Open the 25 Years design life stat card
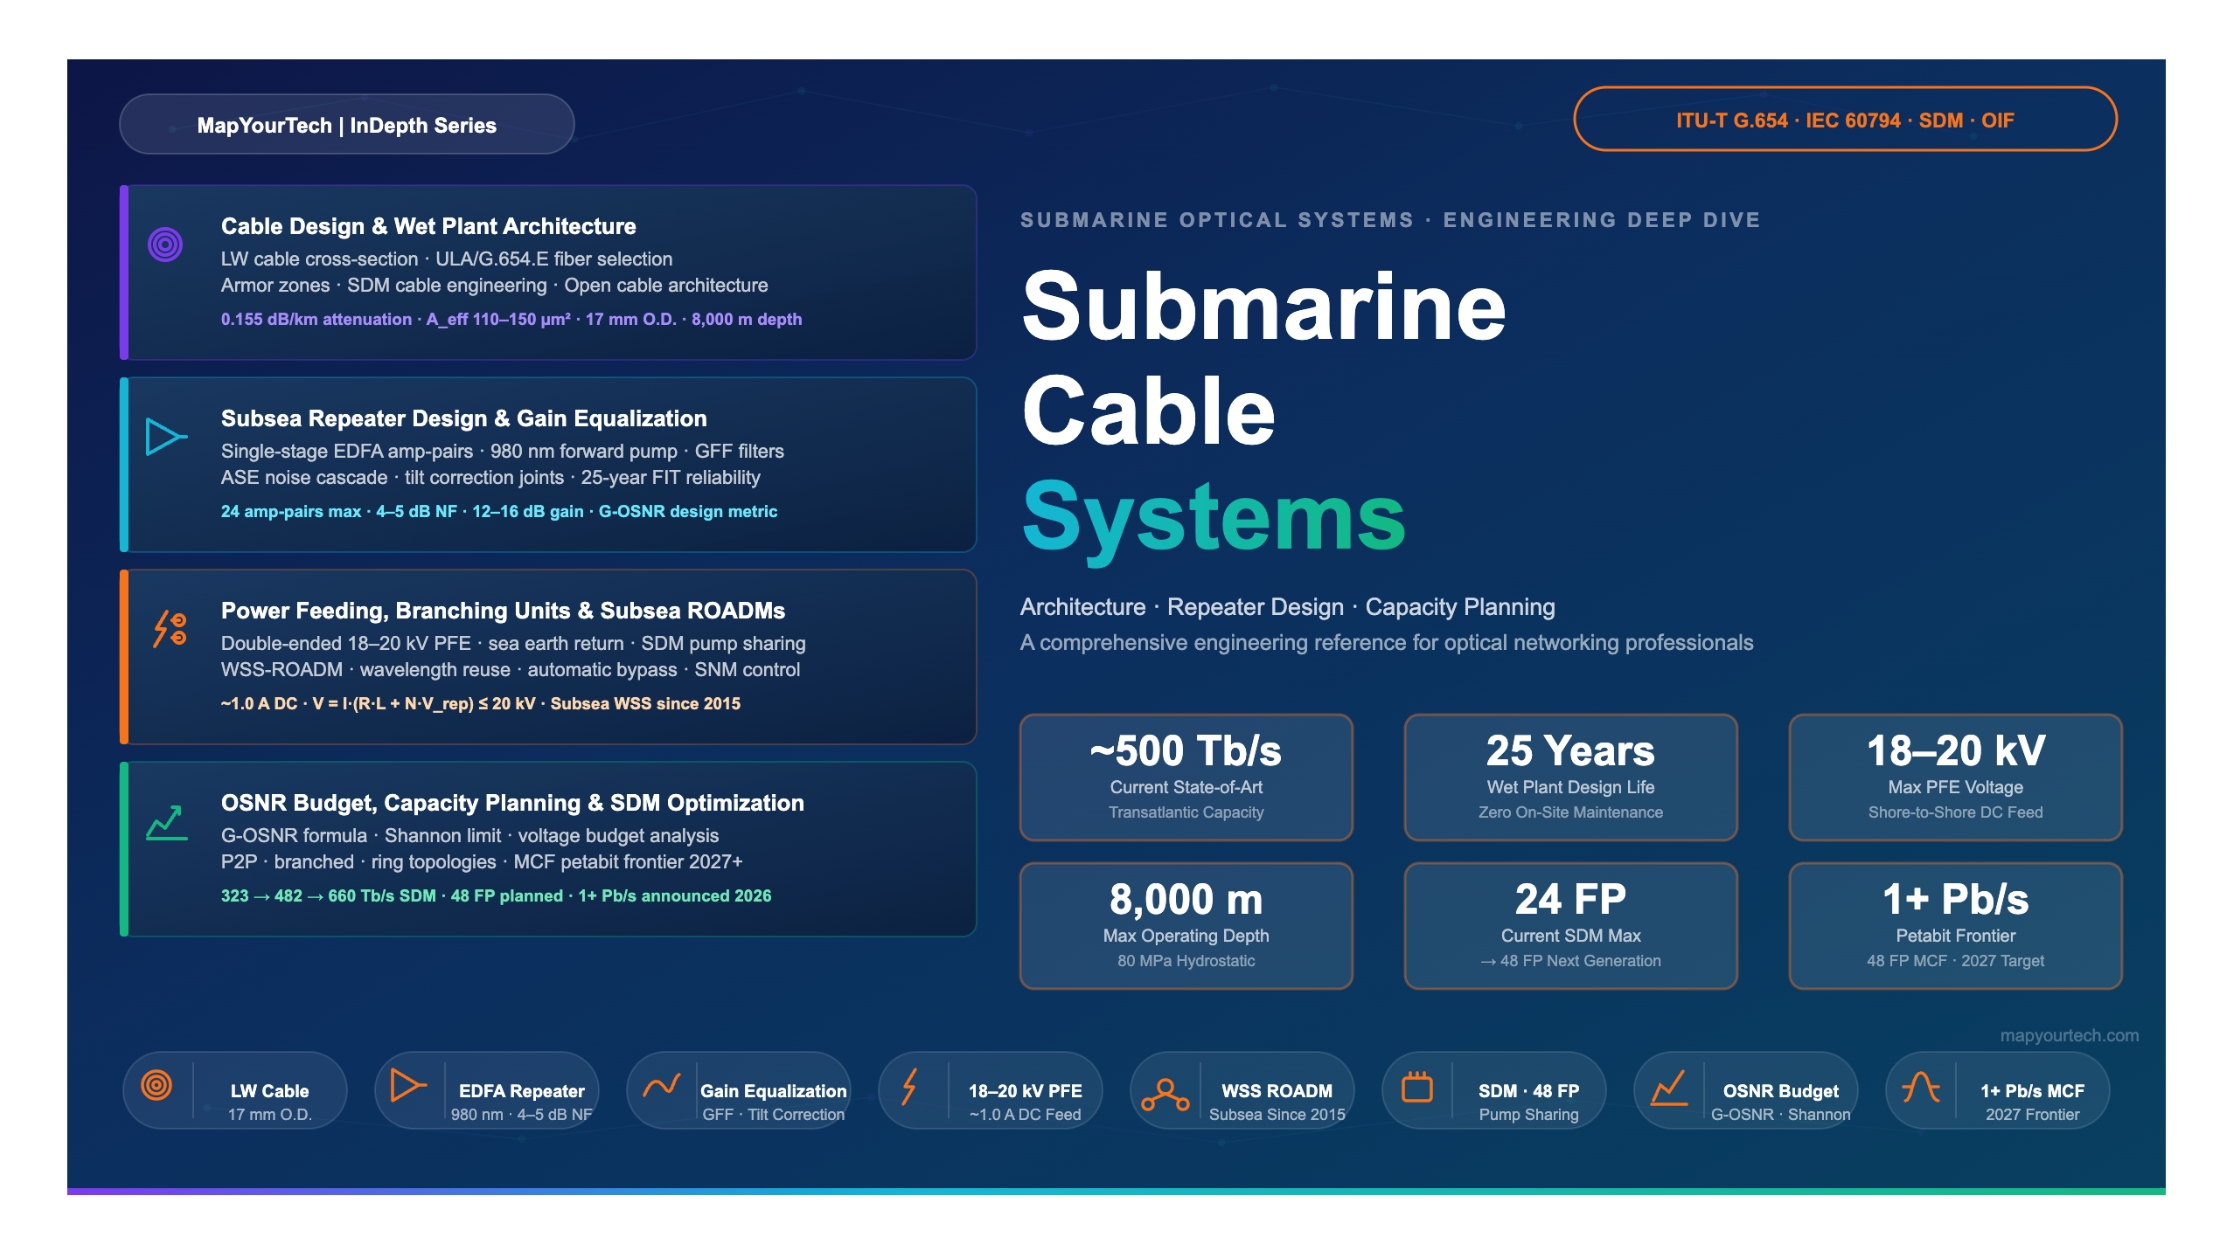Image resolution: width=2240 pixels, height=1260 pixels. (1570, 777)
